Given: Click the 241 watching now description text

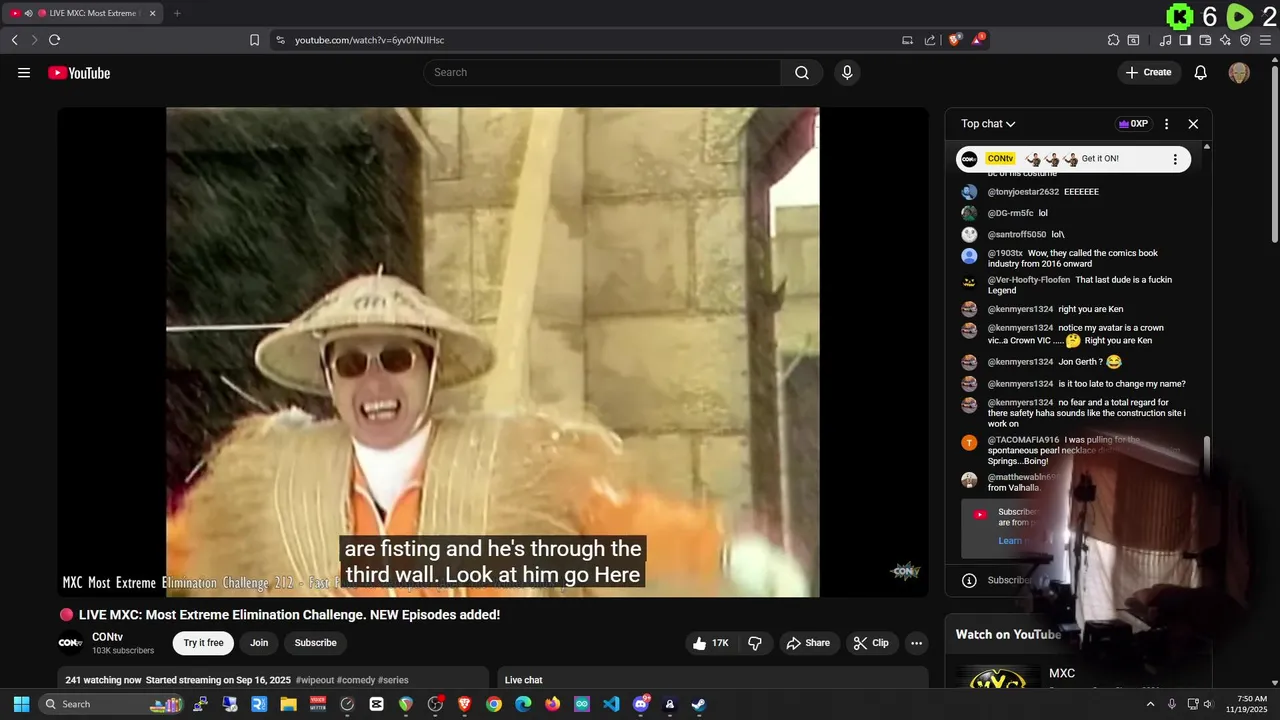Looking at the screenshot, I should point(103,680).
